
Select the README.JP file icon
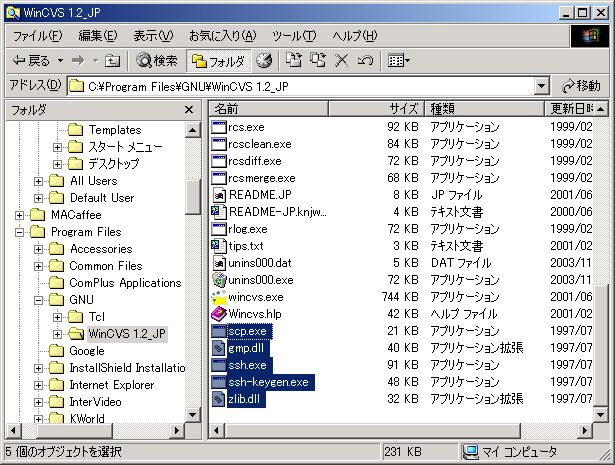tap(218, 195)
